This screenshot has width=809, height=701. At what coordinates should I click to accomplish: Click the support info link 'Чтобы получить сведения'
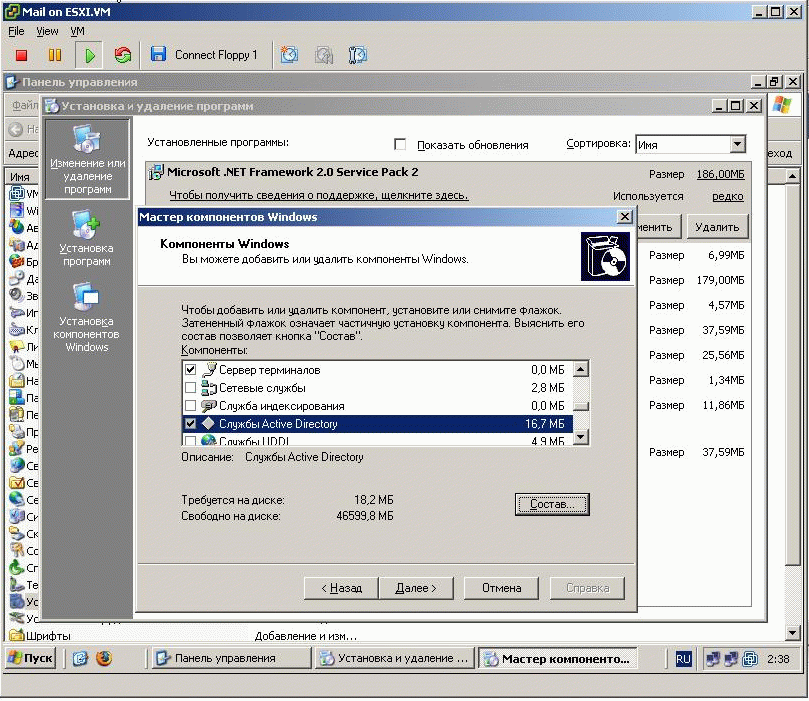tap(319, 195)
